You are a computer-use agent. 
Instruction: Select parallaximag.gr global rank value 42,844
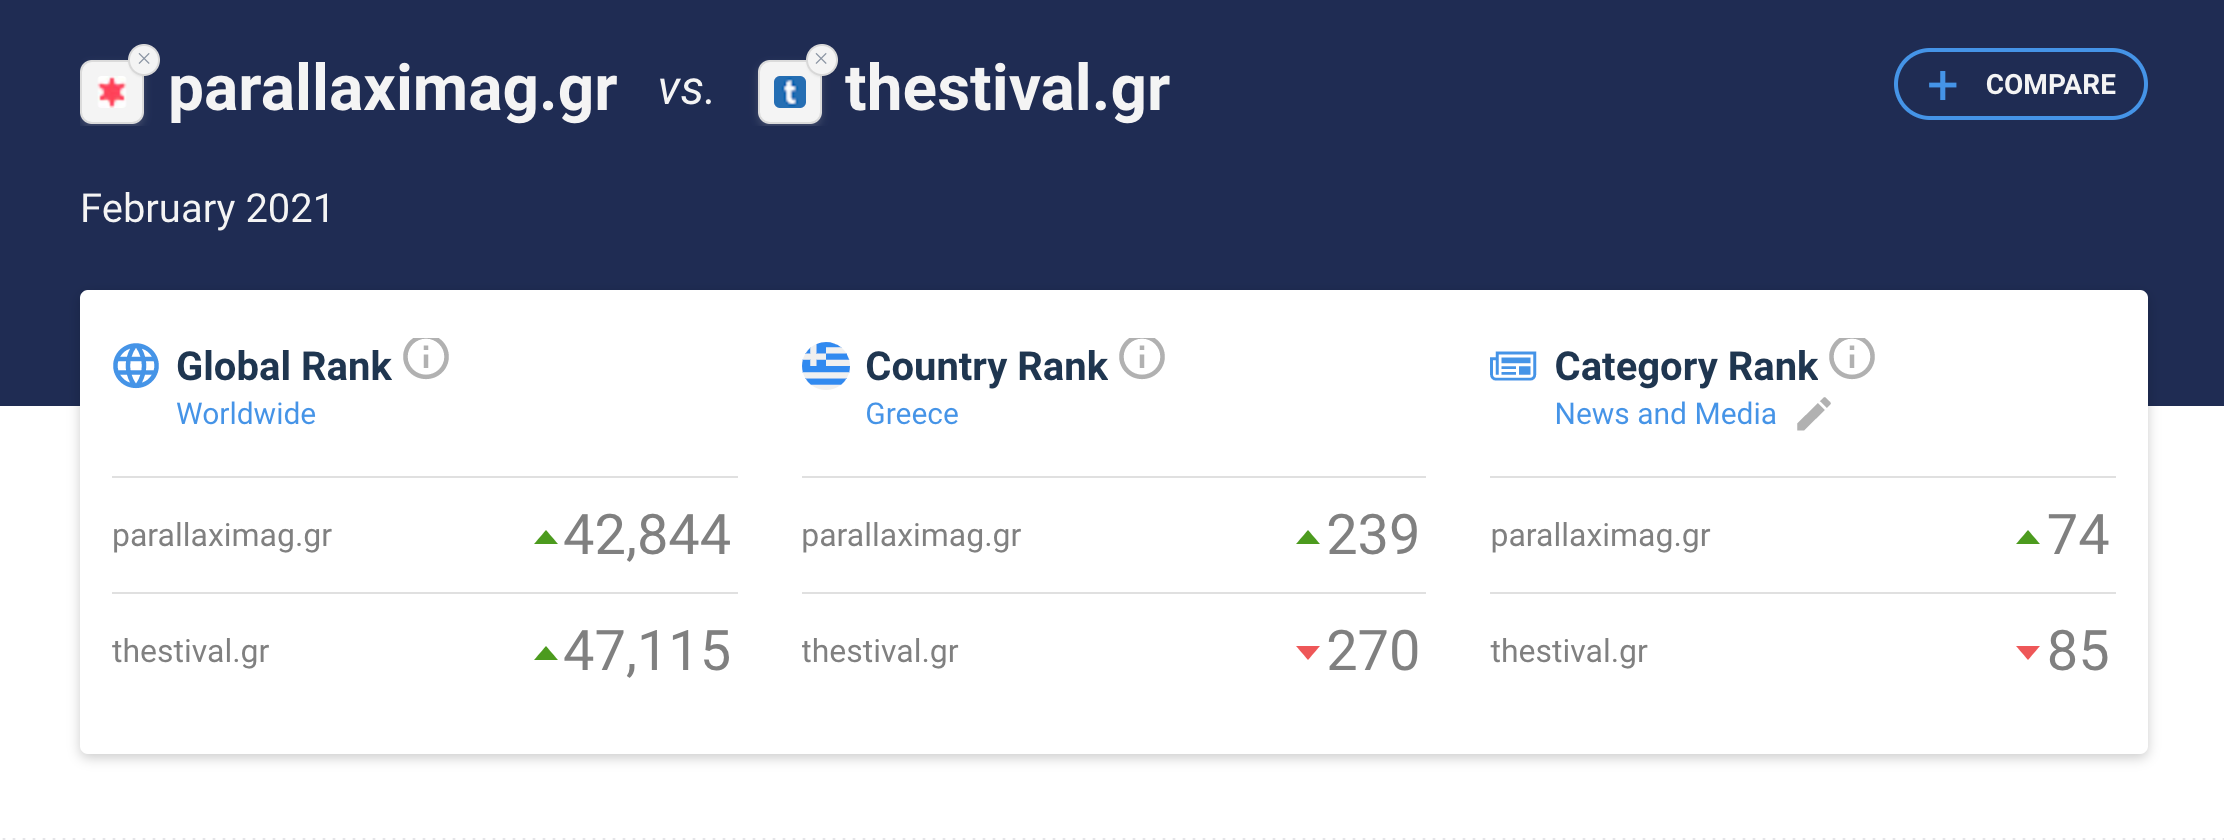[x=647, y=535]
